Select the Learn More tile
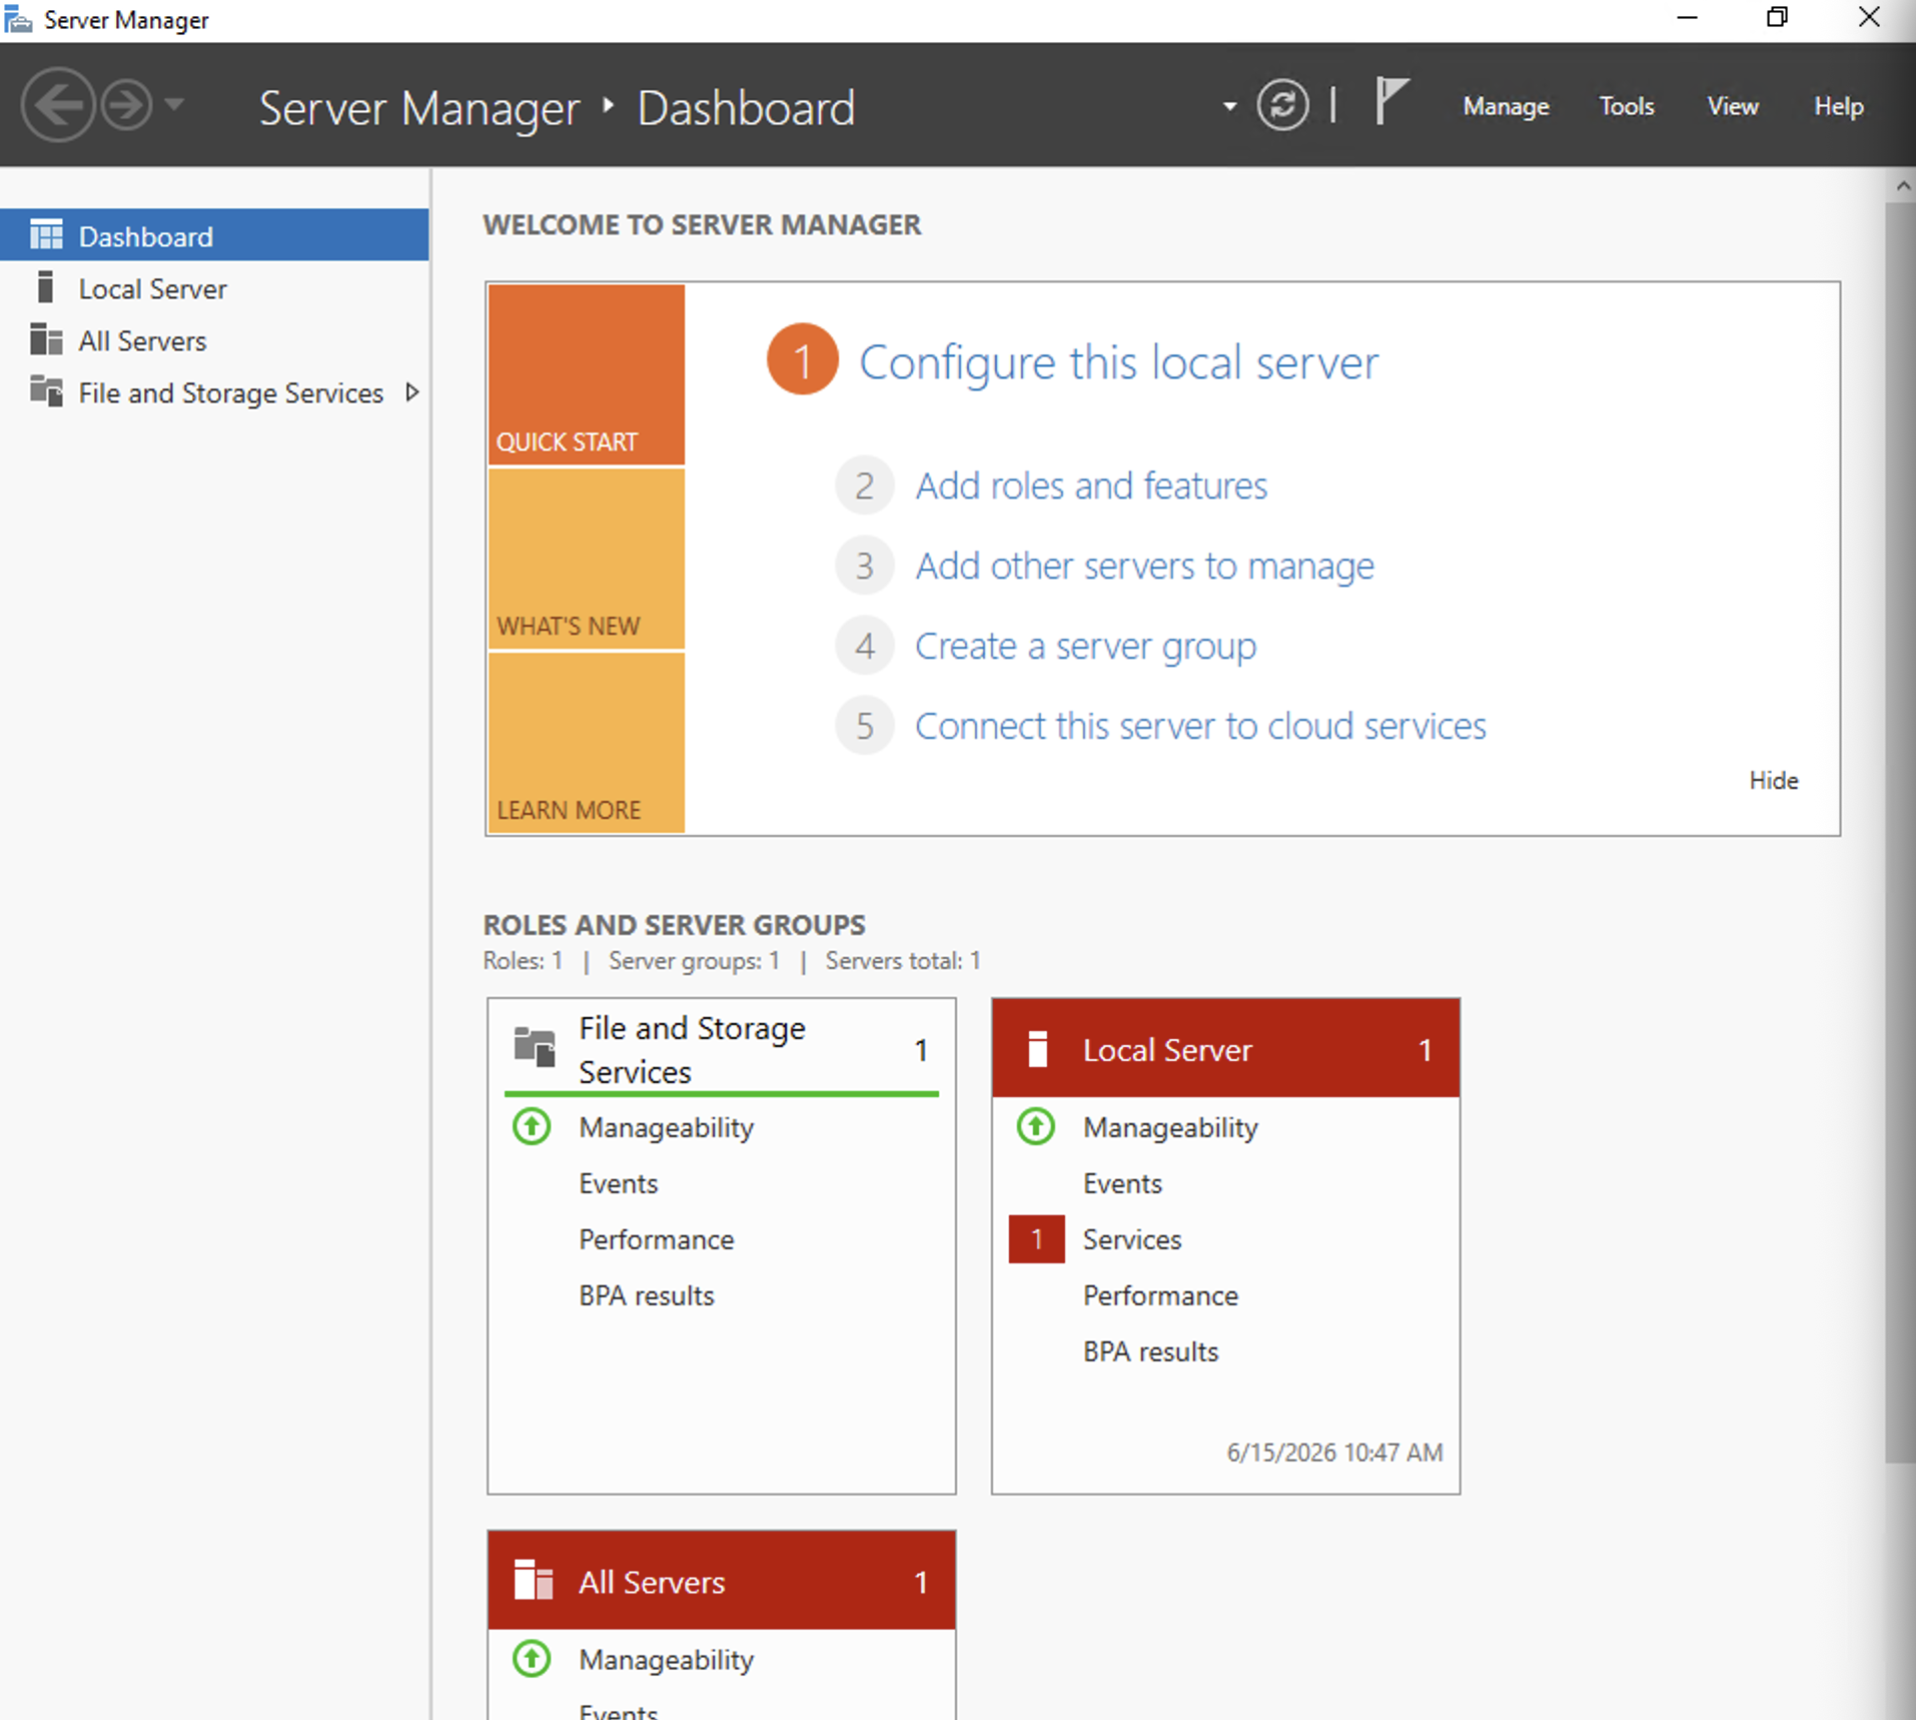The height and width of the screenshot is (1720, 1916). (586, 743)
